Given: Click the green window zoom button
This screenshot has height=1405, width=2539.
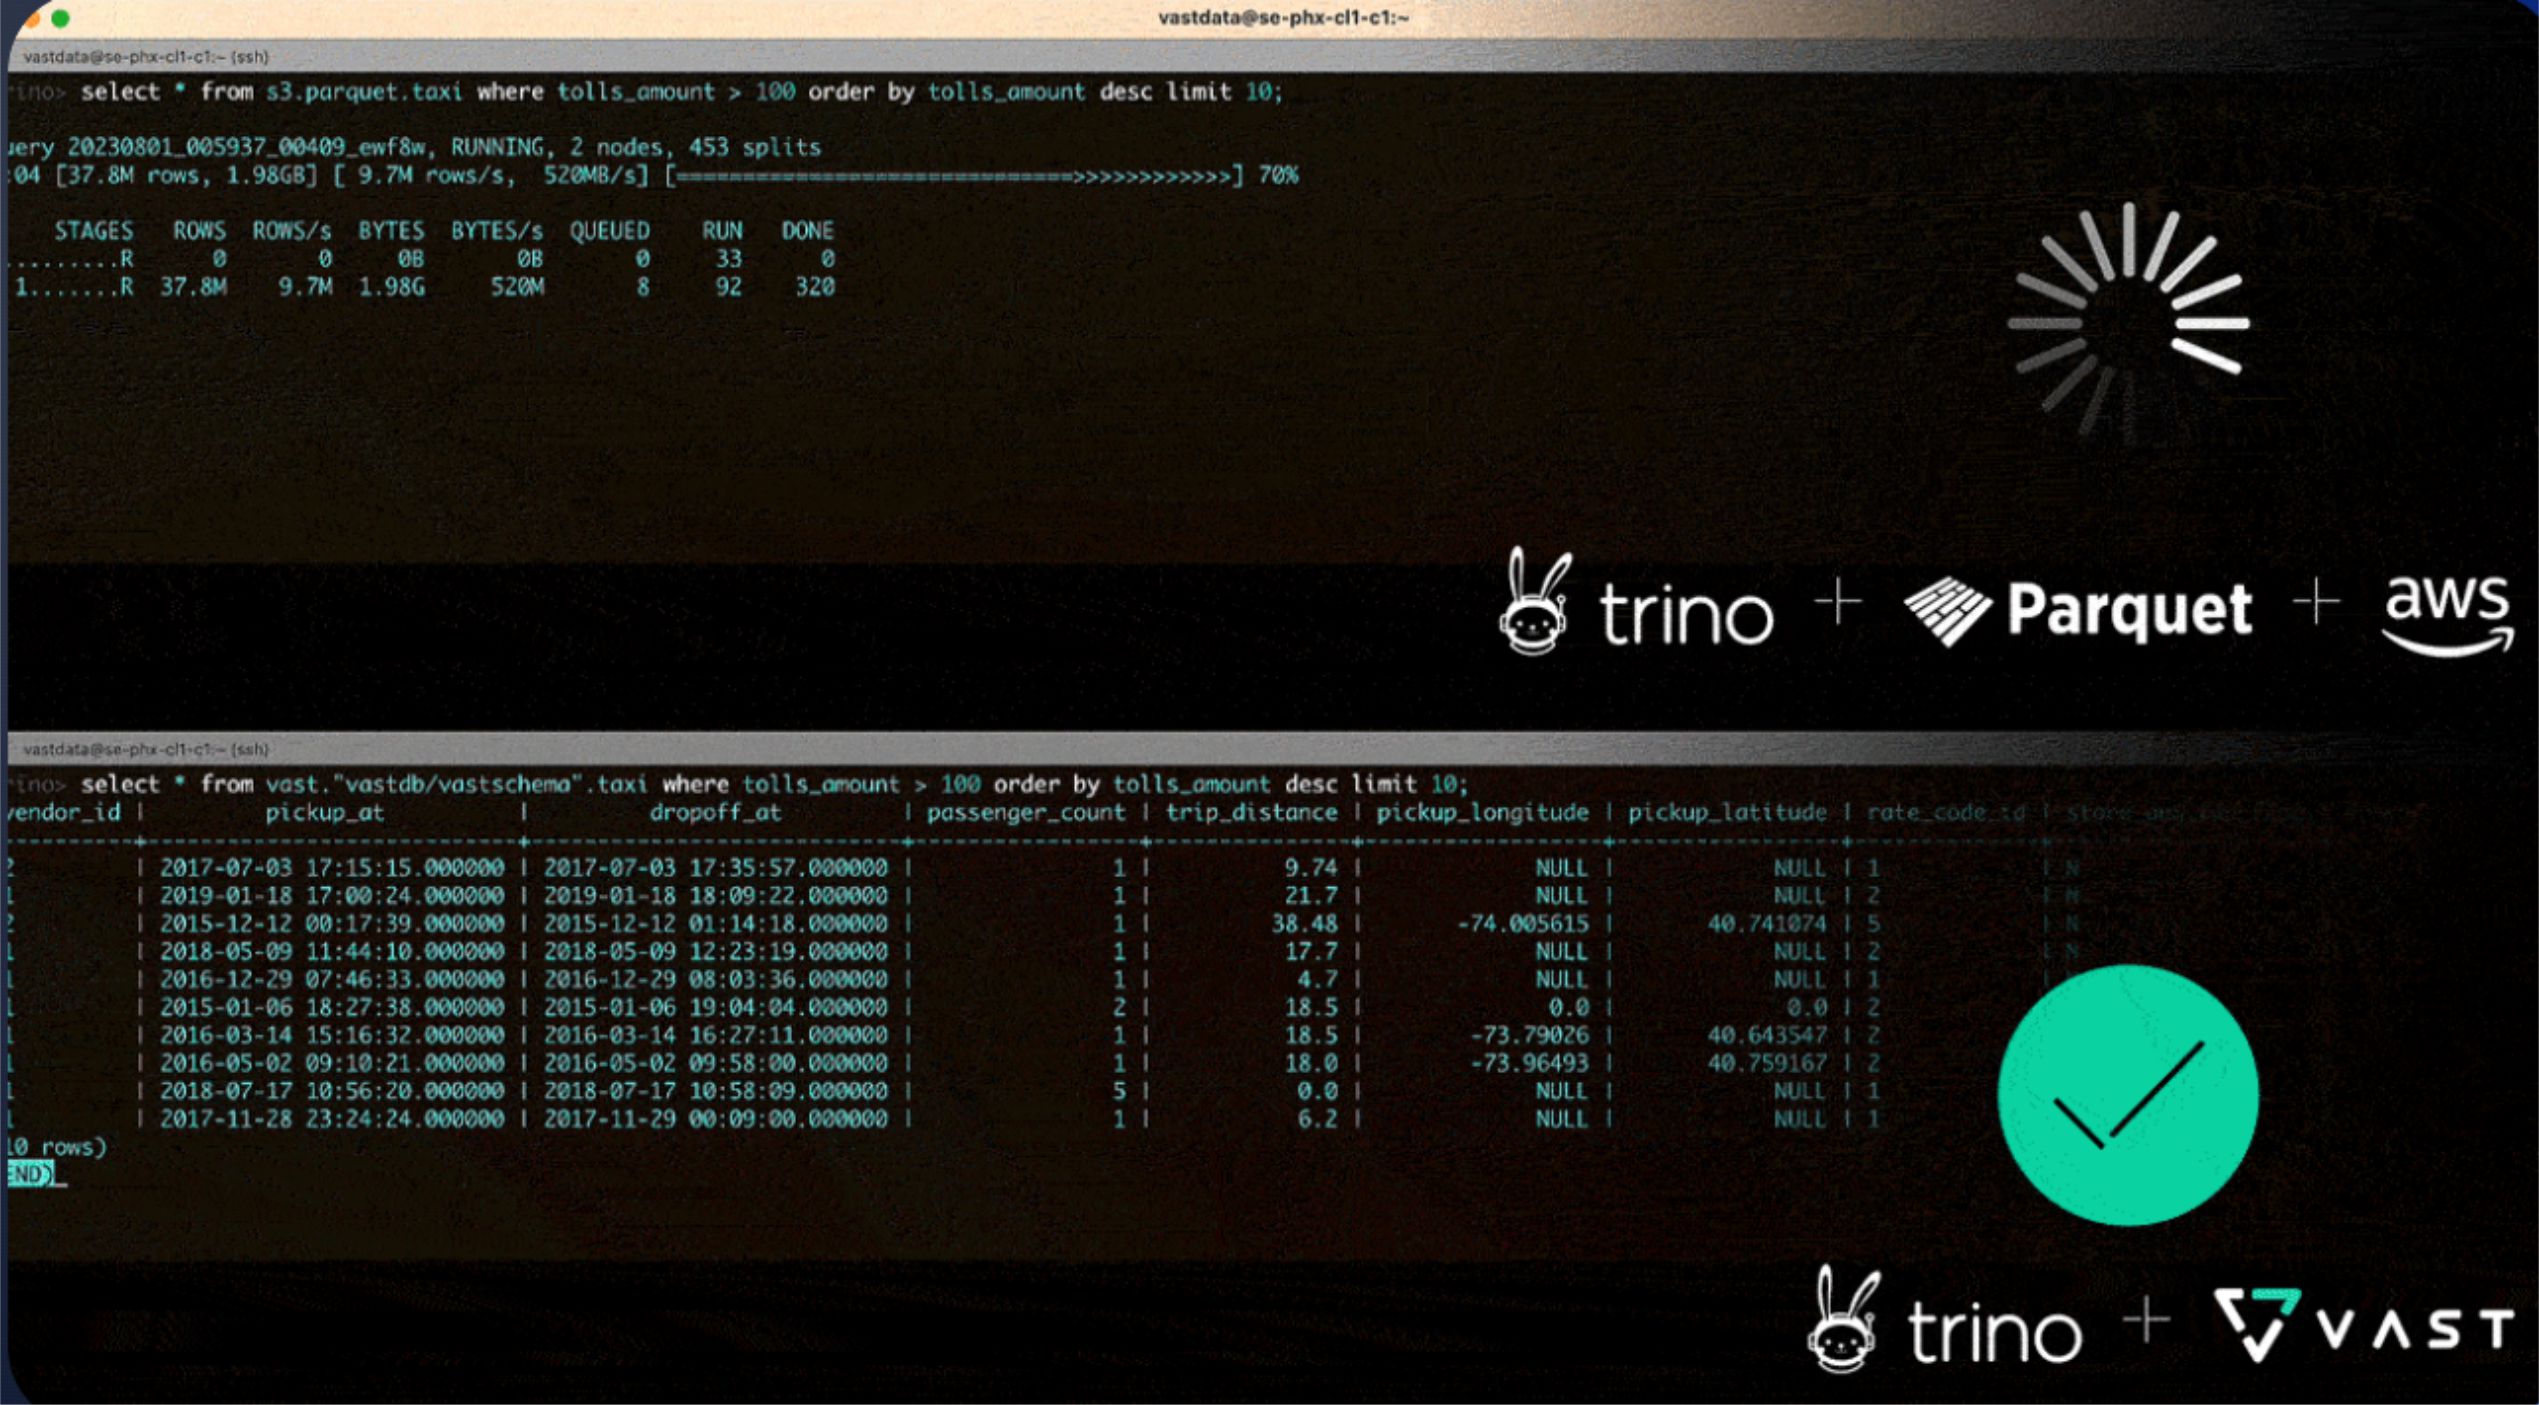Looking at the screenshot, I should pos(60,17).
